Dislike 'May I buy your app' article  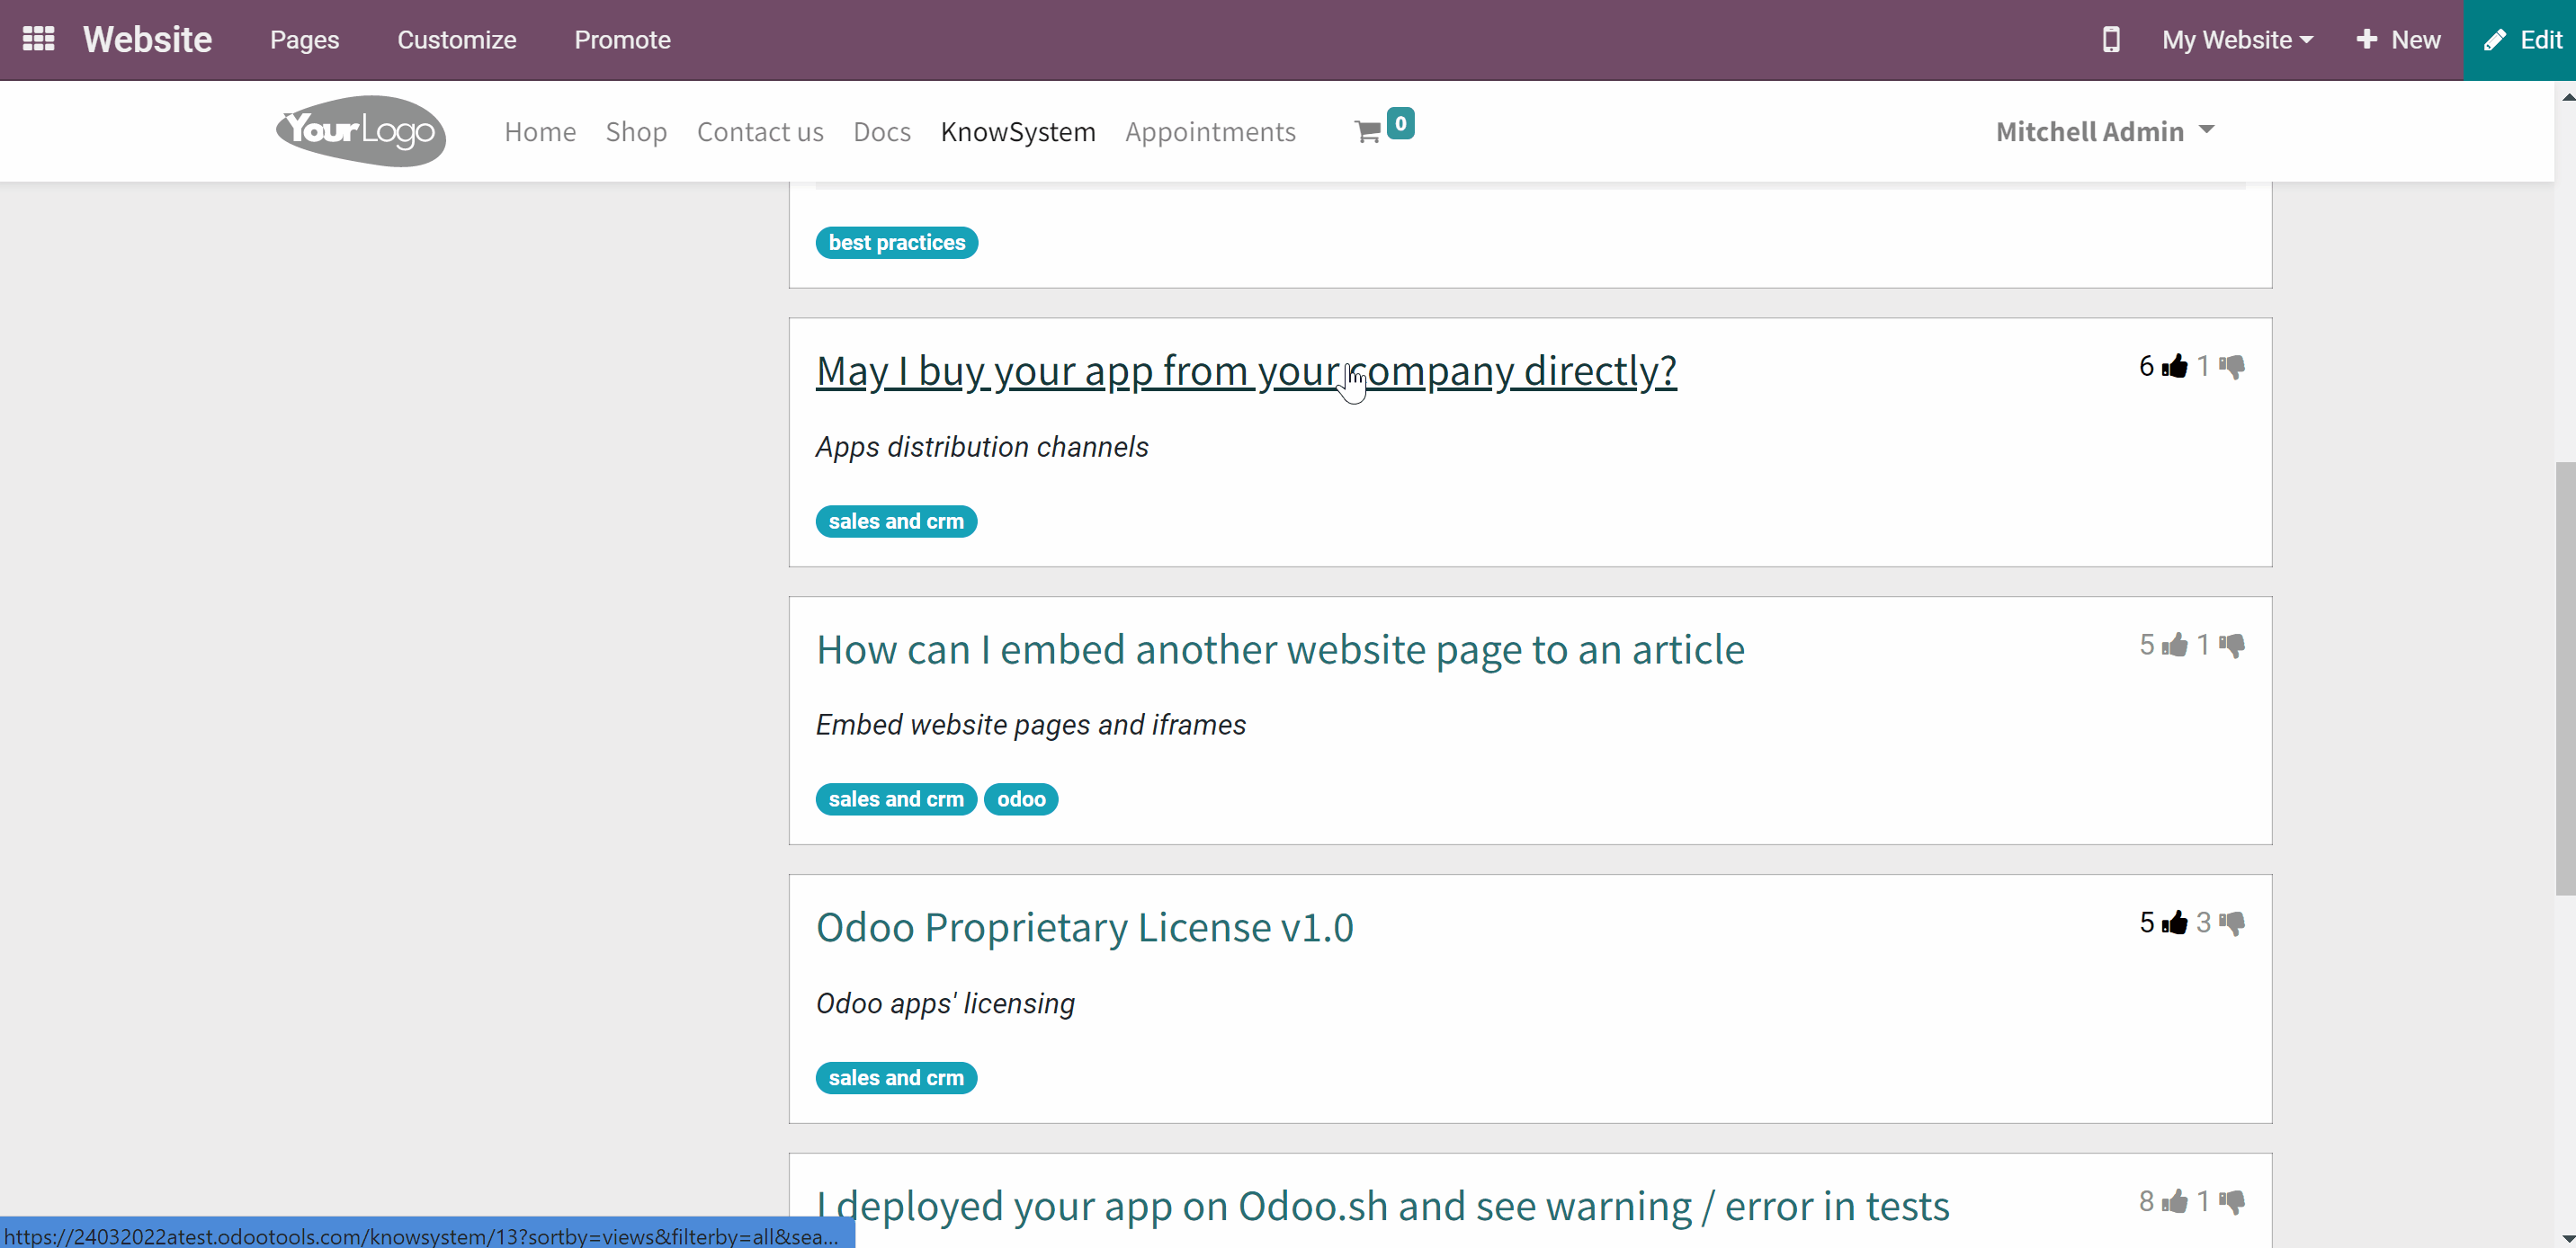point(2232,366)
